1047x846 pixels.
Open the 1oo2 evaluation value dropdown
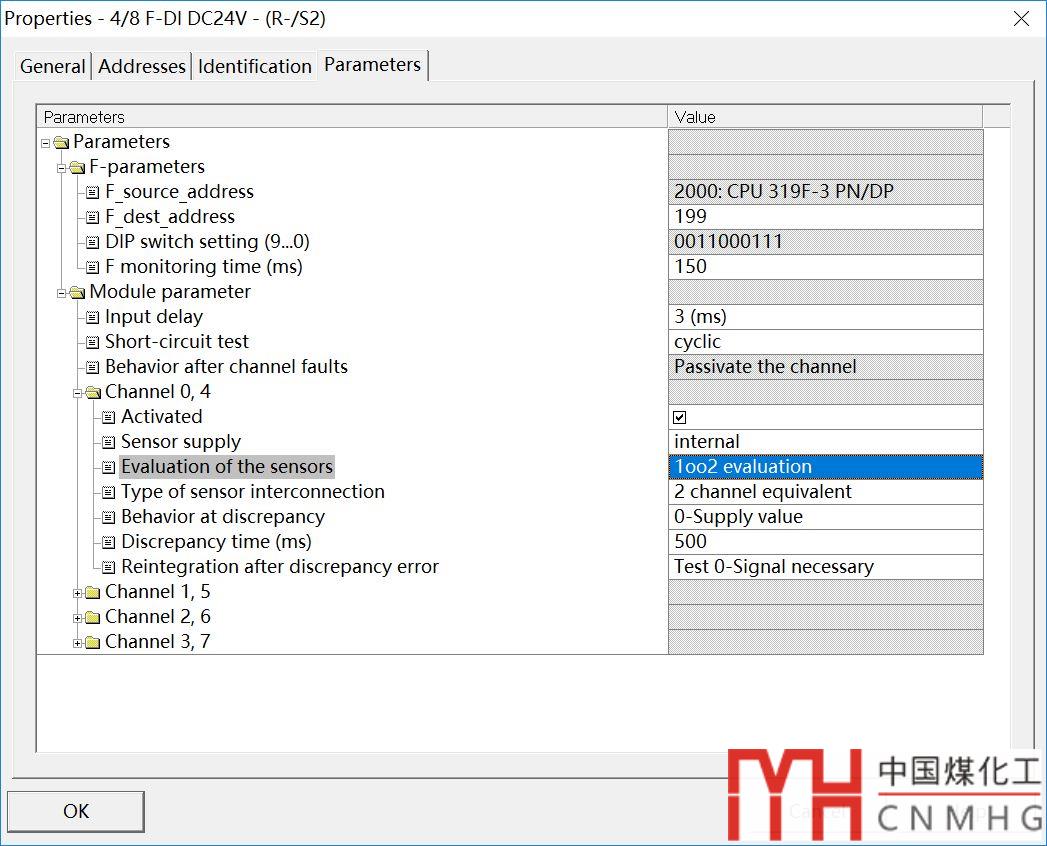pos(825,467)
